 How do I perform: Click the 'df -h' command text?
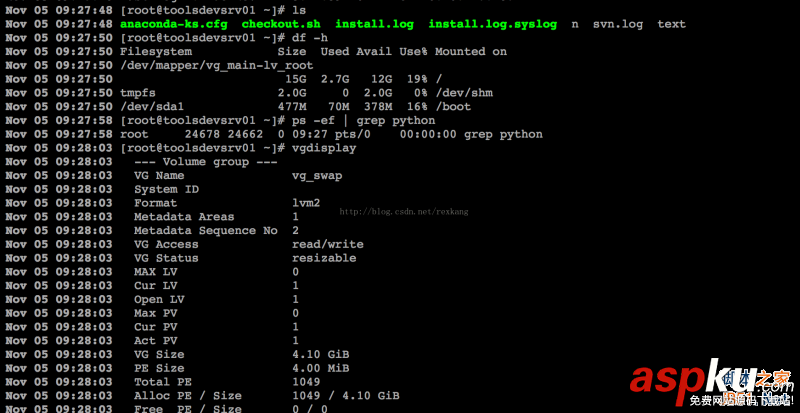tap(310, 38)
